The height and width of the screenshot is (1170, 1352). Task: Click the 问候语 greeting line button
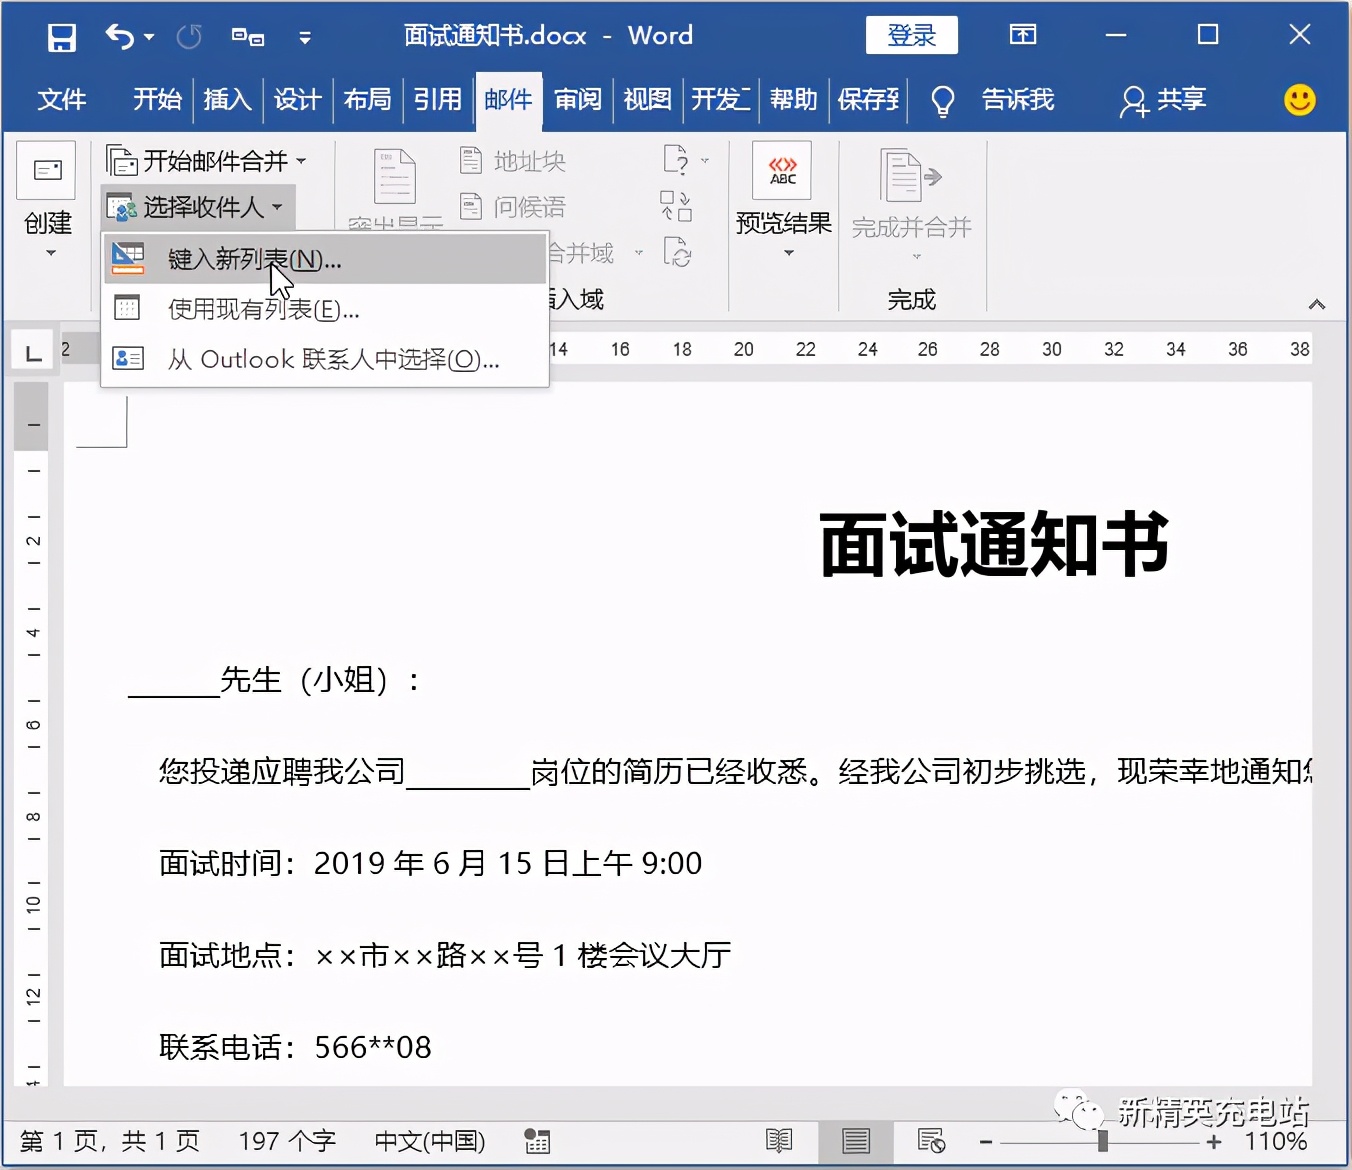point(513,207)
